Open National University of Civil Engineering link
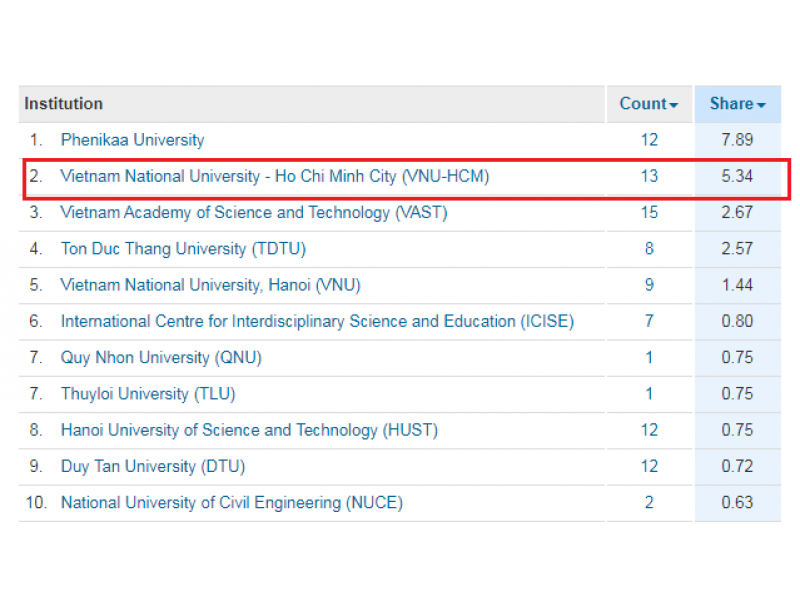 coord(231,502)
